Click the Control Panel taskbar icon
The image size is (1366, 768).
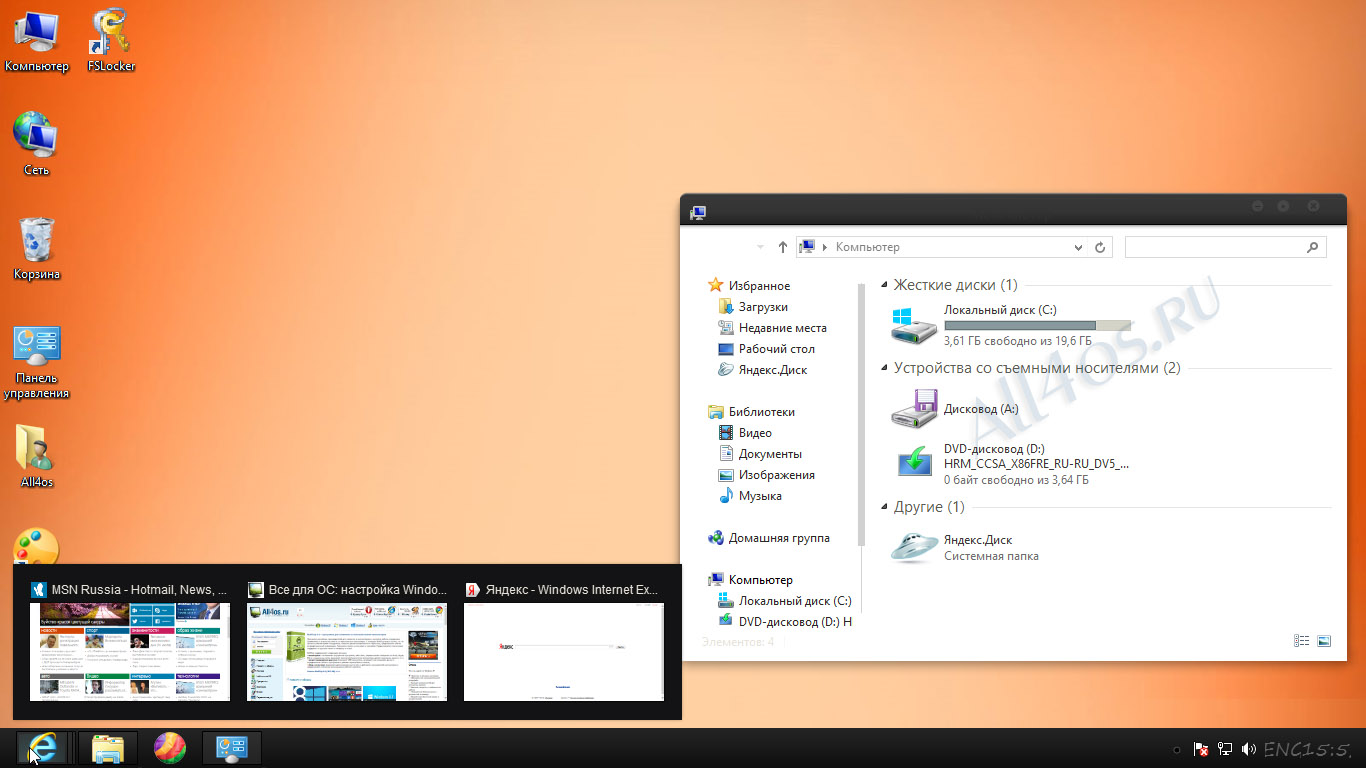pos(232,748)
